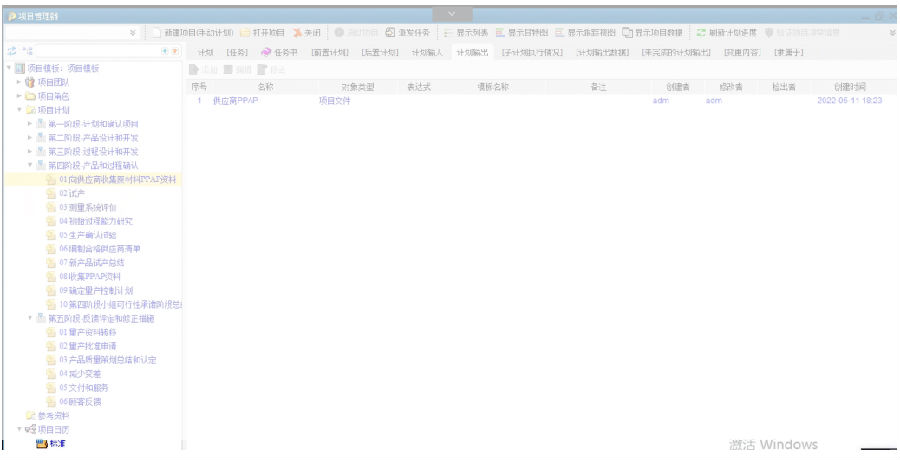Collapse the 项目计划 node
The height and width of the screenshot is (460, 900).
[19, 110]
